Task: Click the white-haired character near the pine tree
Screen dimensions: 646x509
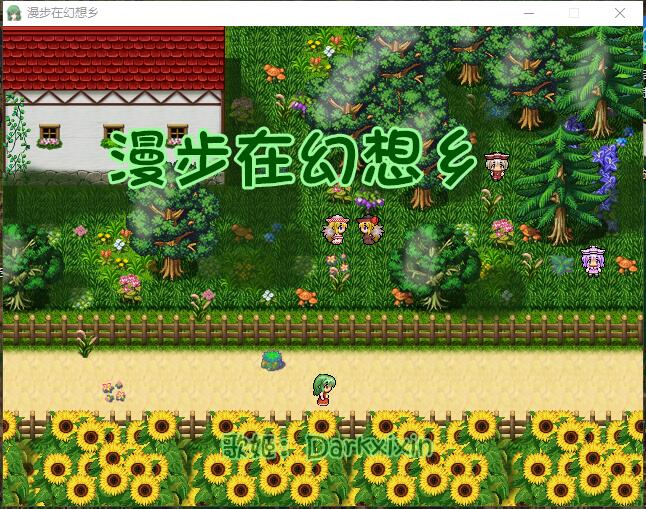Action: [496, 166]
